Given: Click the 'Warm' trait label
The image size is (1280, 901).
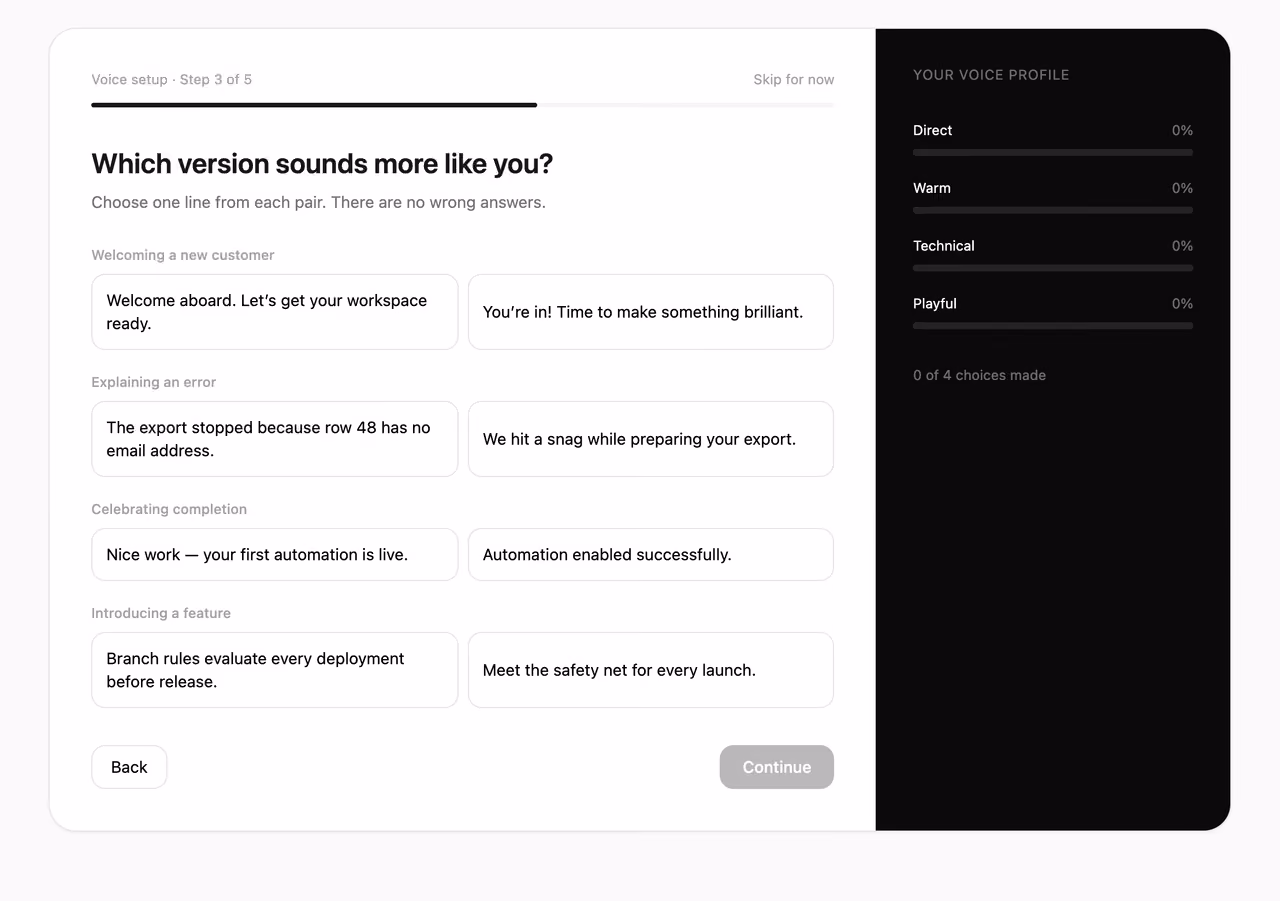Looking at the screenshot, I should (932, 188).
